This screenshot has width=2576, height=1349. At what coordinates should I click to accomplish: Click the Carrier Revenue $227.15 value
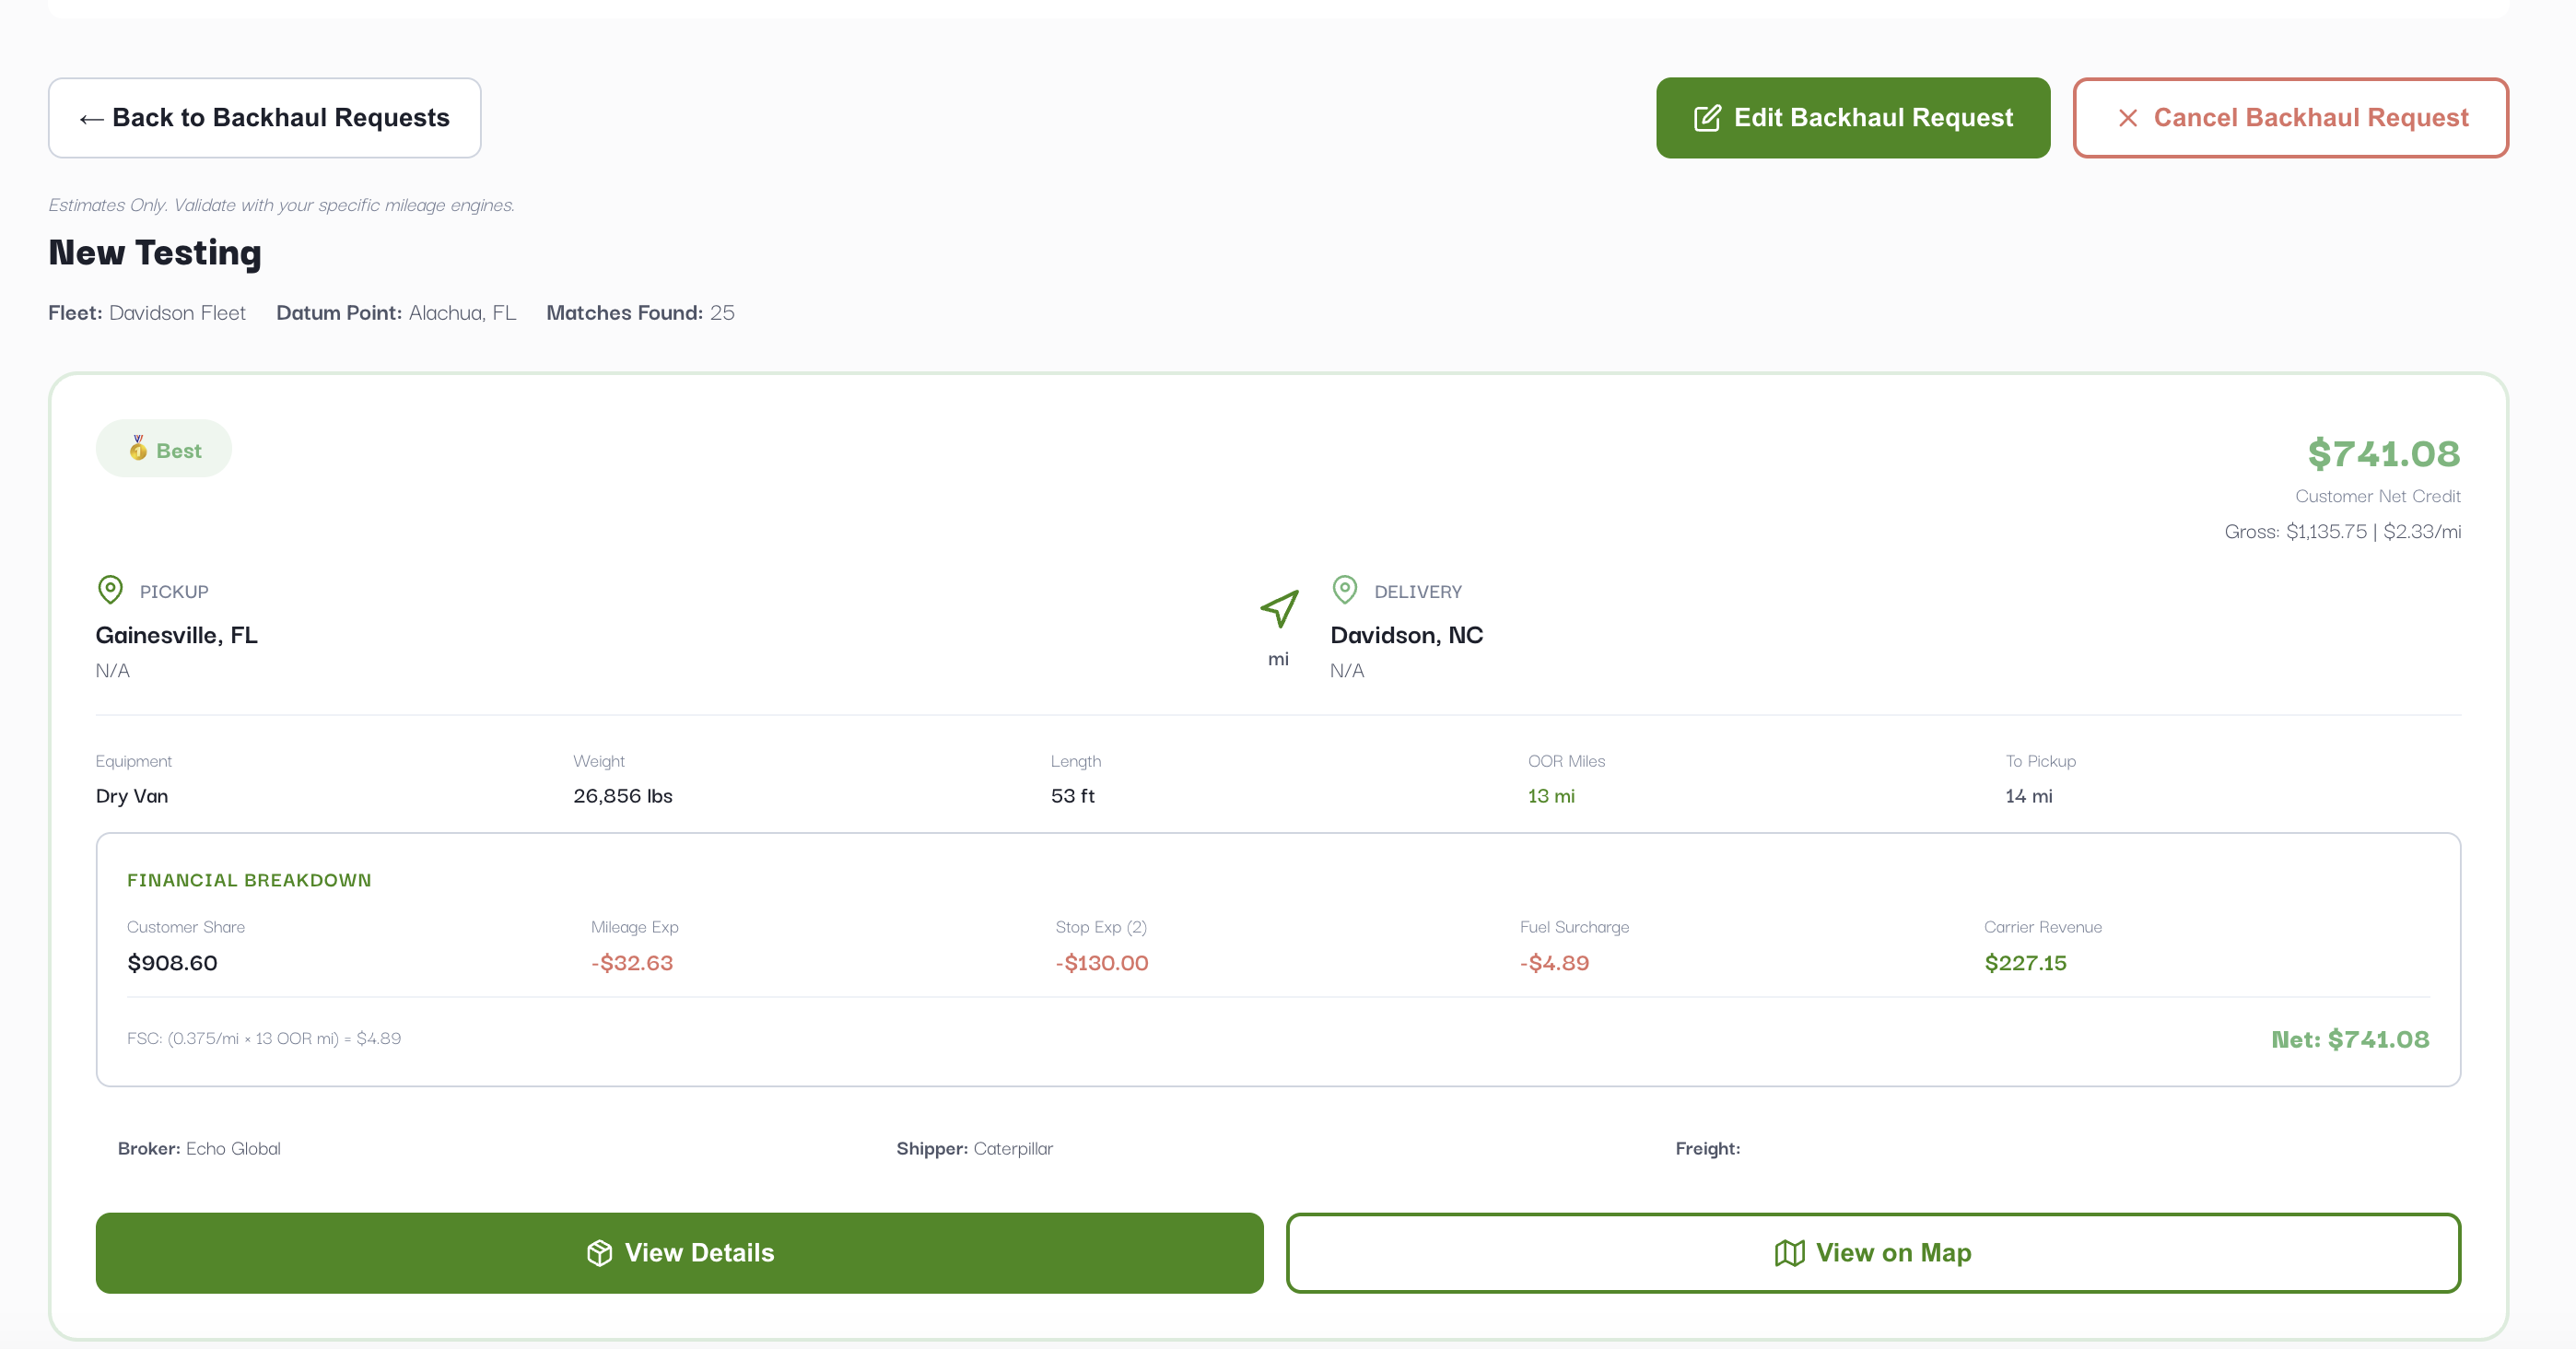click(2025, 963)
